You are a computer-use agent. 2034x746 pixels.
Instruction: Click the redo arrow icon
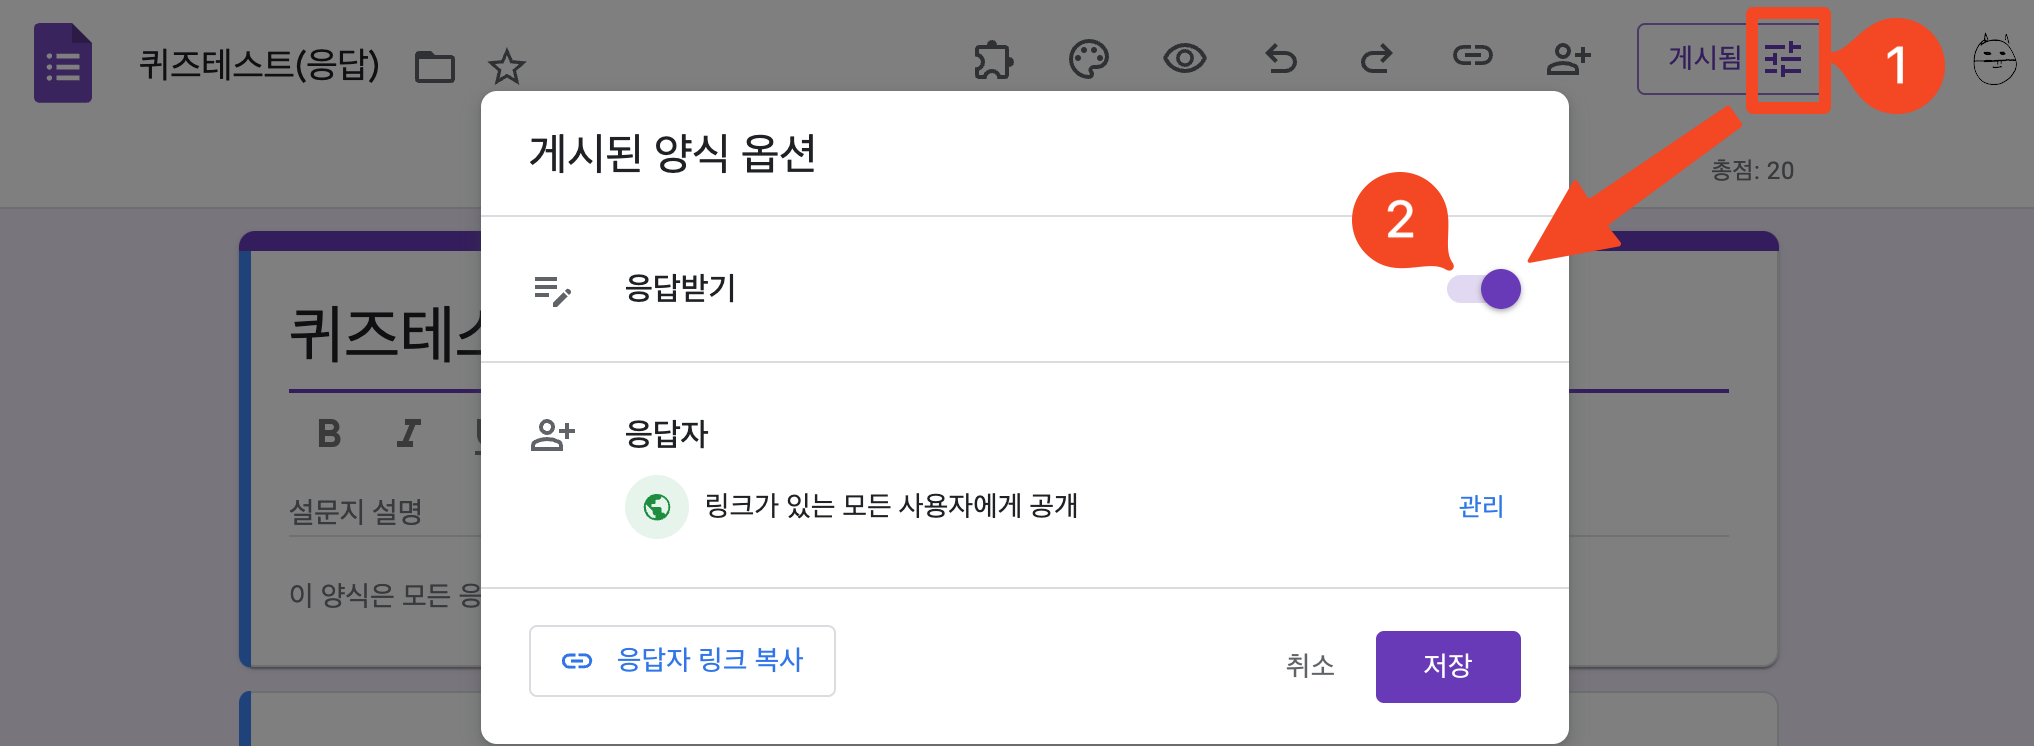coord(1377,59)
